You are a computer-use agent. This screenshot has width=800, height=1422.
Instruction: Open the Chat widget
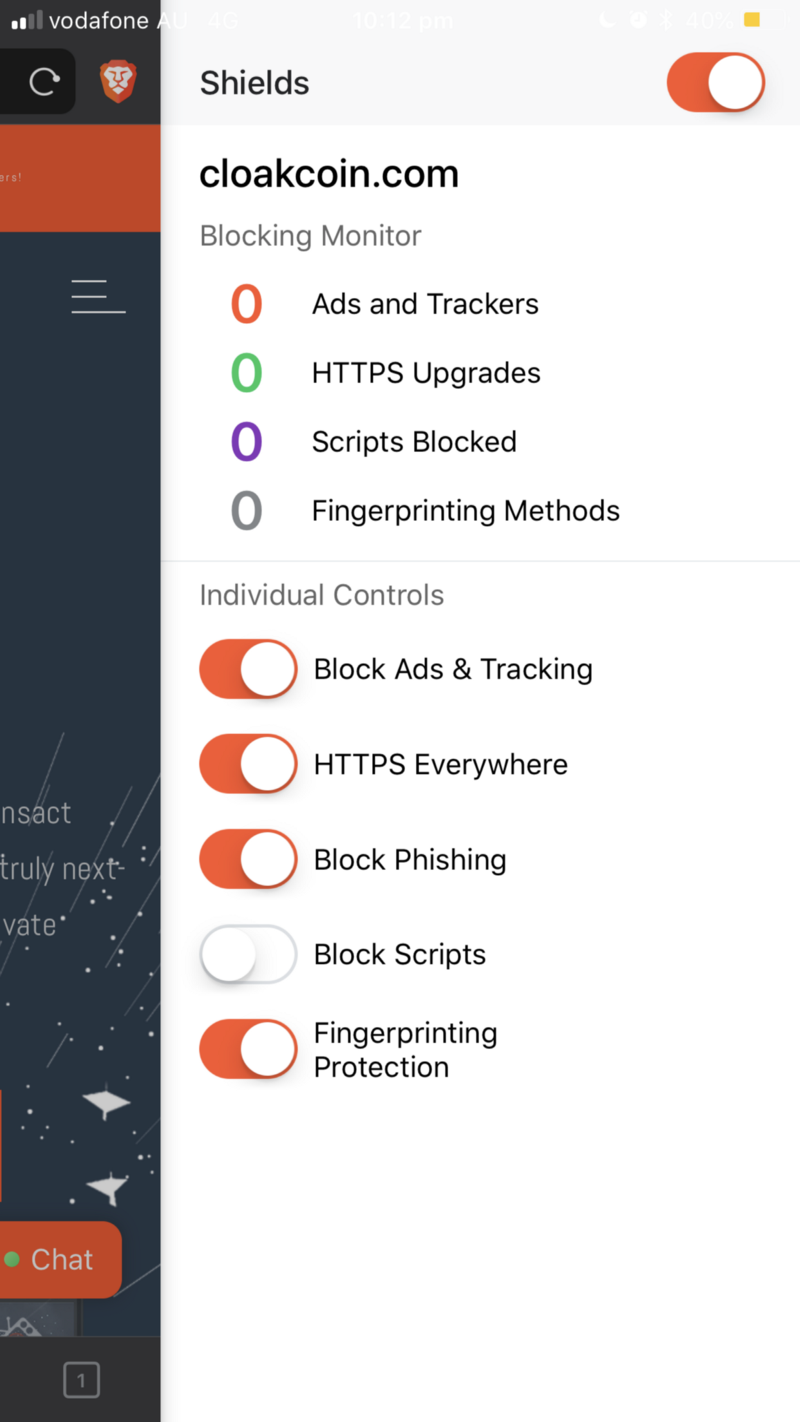(x=60, y=1259)
